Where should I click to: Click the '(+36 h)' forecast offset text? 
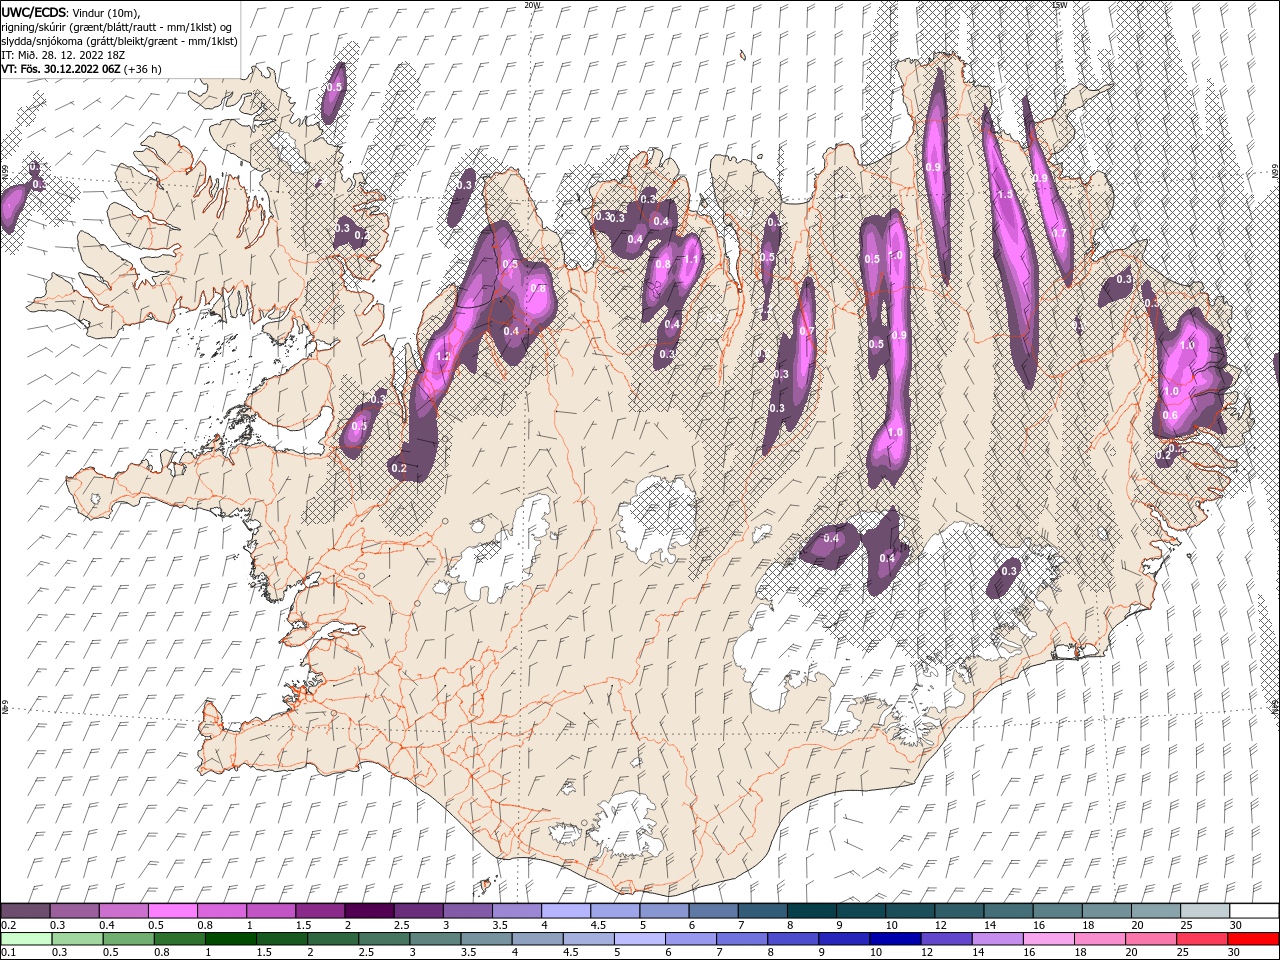143,69
